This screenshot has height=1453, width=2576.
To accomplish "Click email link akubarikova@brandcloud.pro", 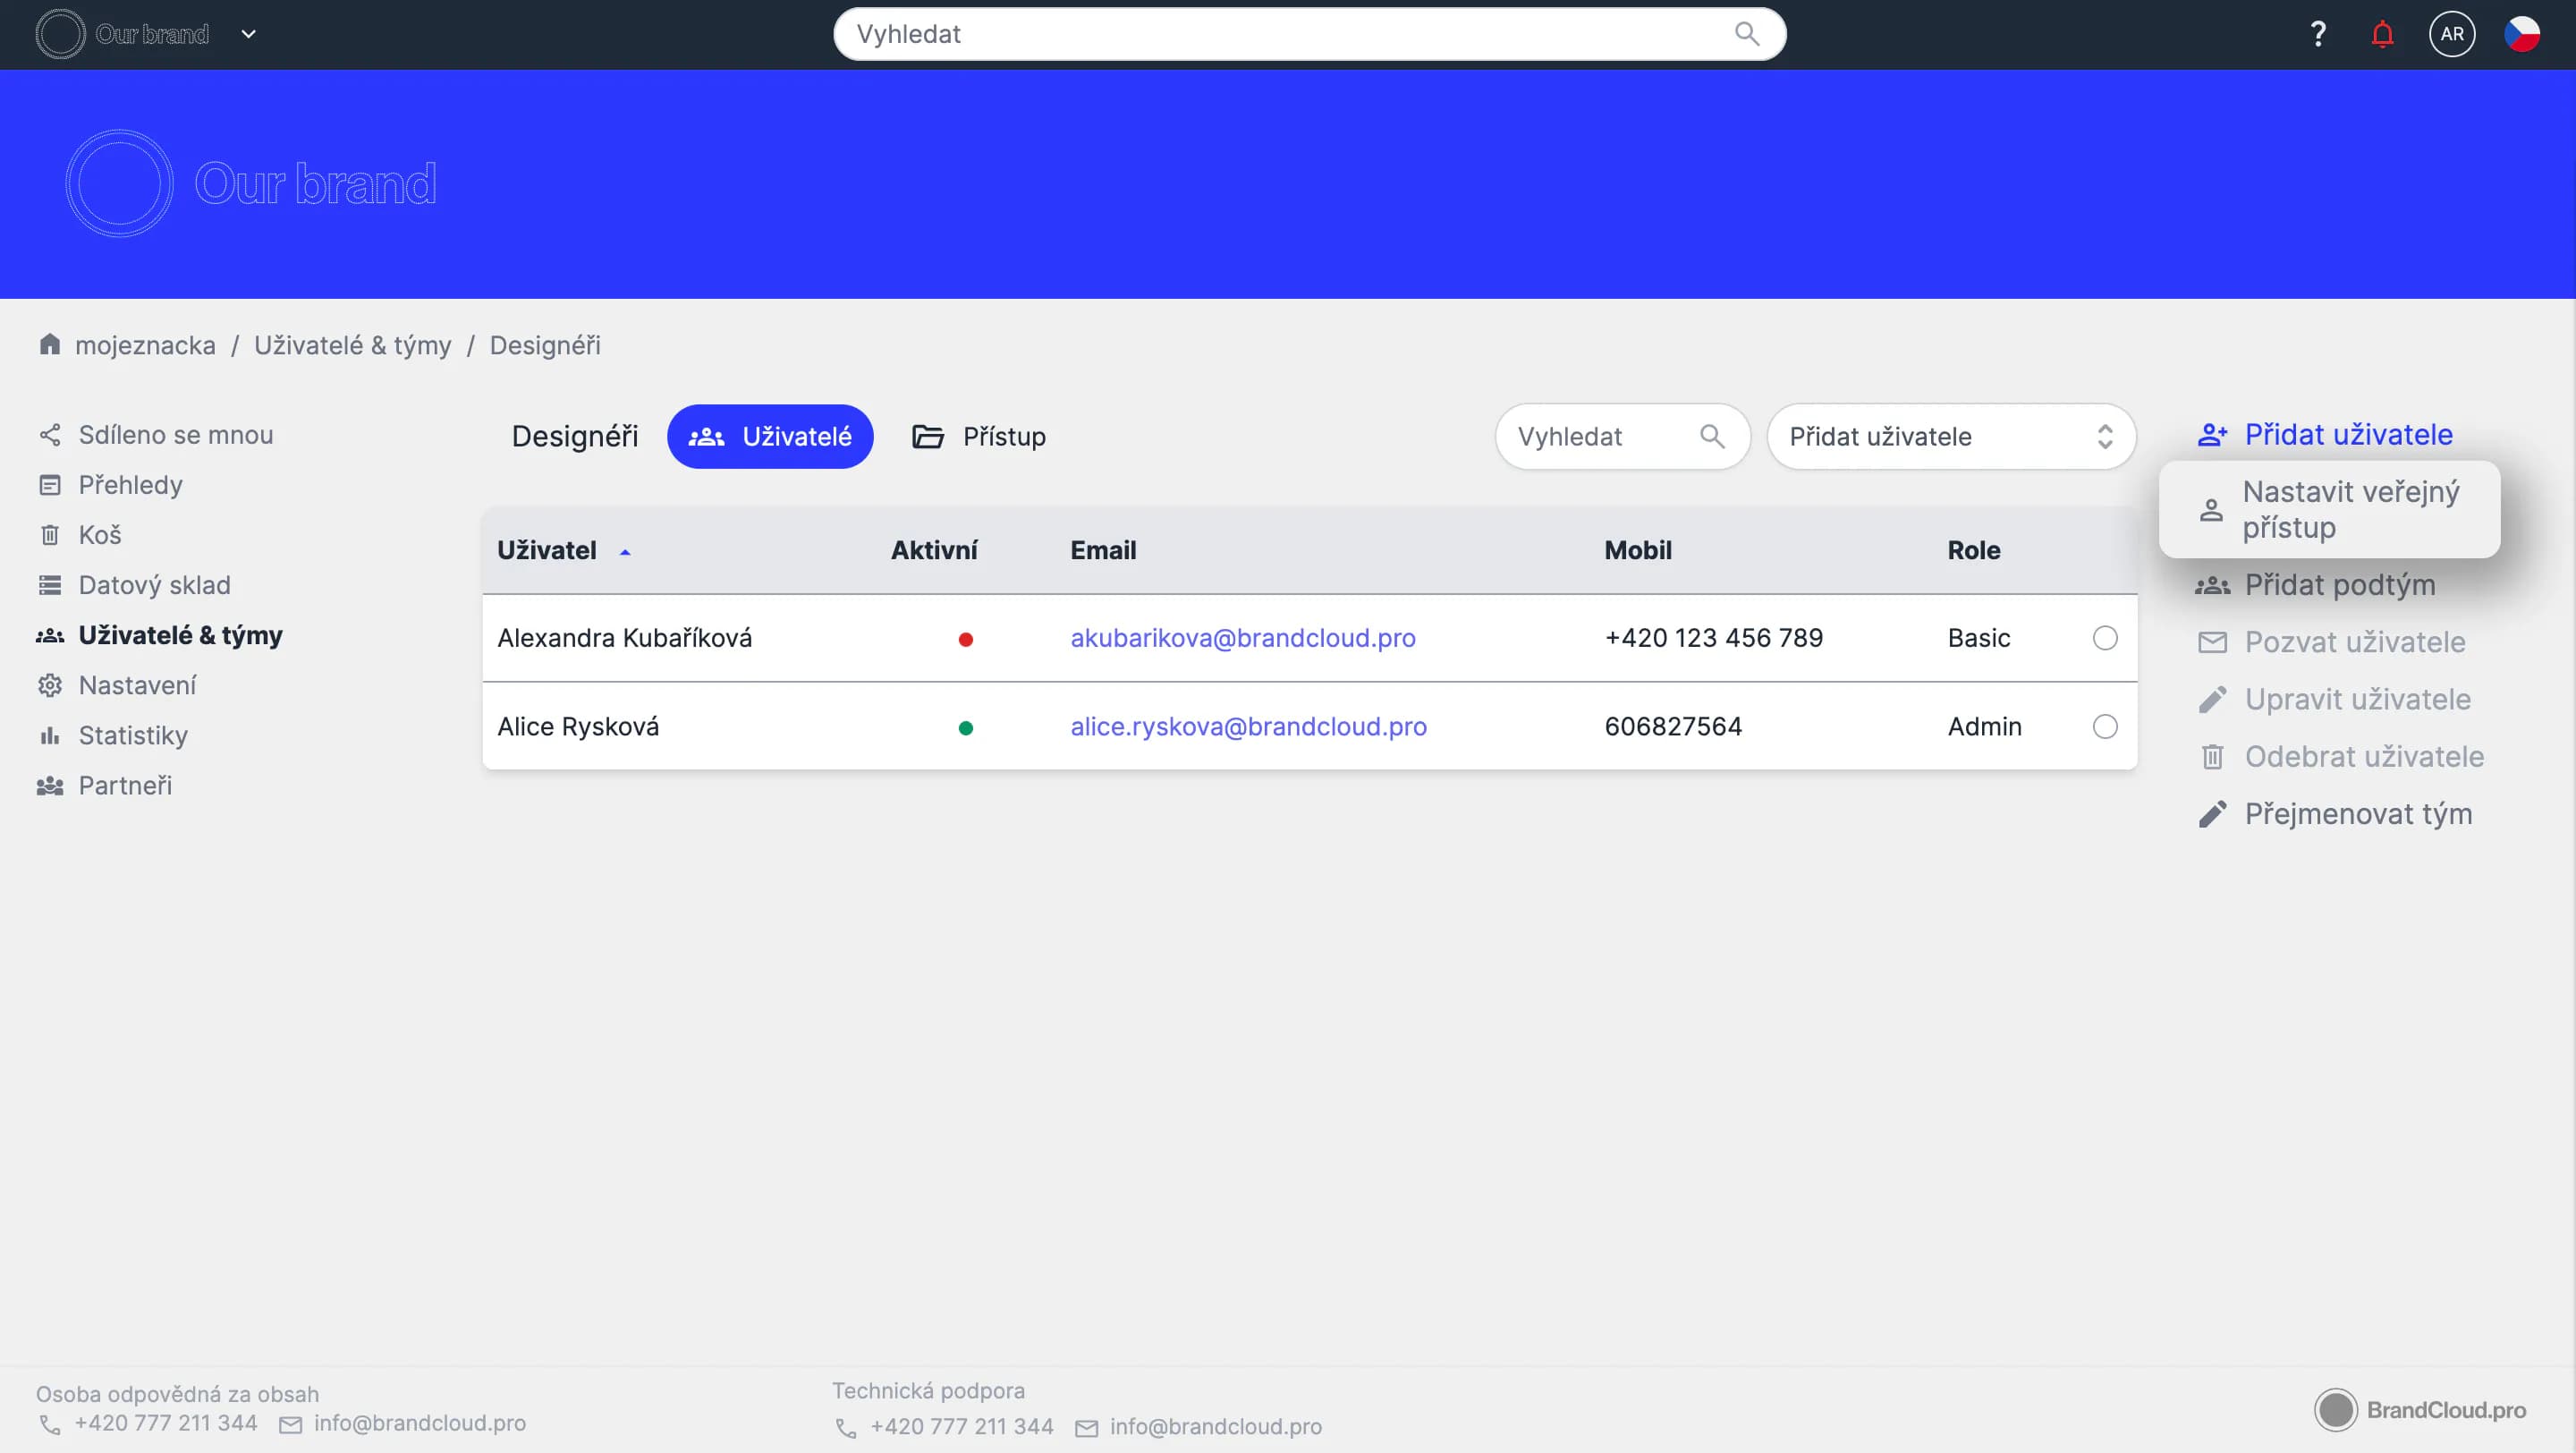I will pyautogui.click(x=1242, y=638).
